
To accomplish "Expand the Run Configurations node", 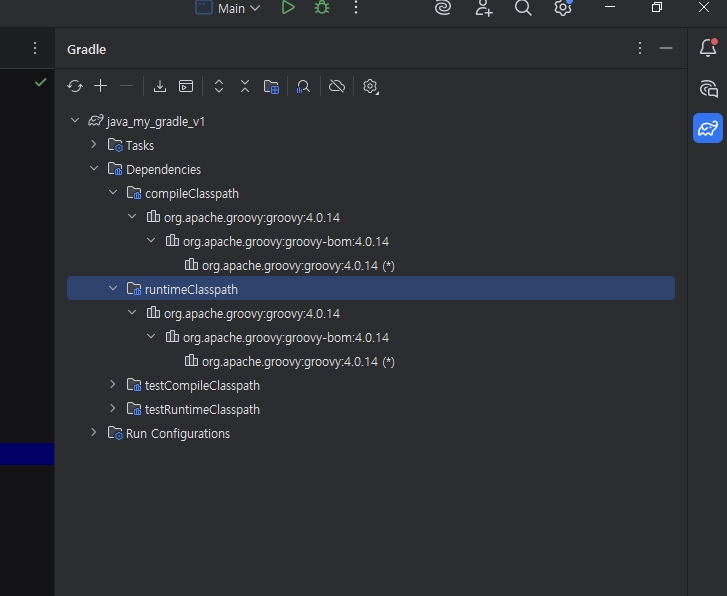I will (94, 433).
